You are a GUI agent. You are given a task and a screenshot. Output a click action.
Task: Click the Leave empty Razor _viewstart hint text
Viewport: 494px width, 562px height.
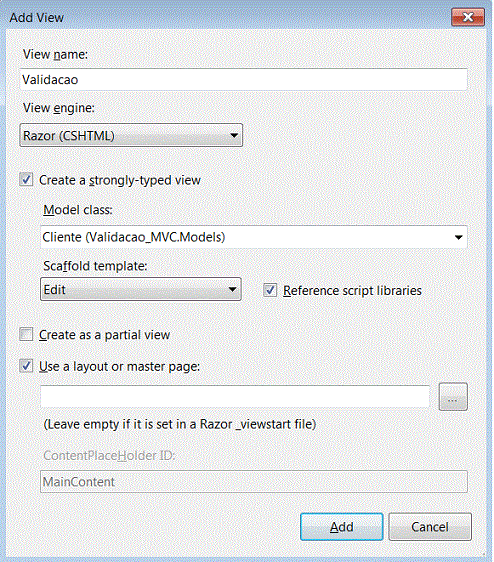click(x=180, y=424)
